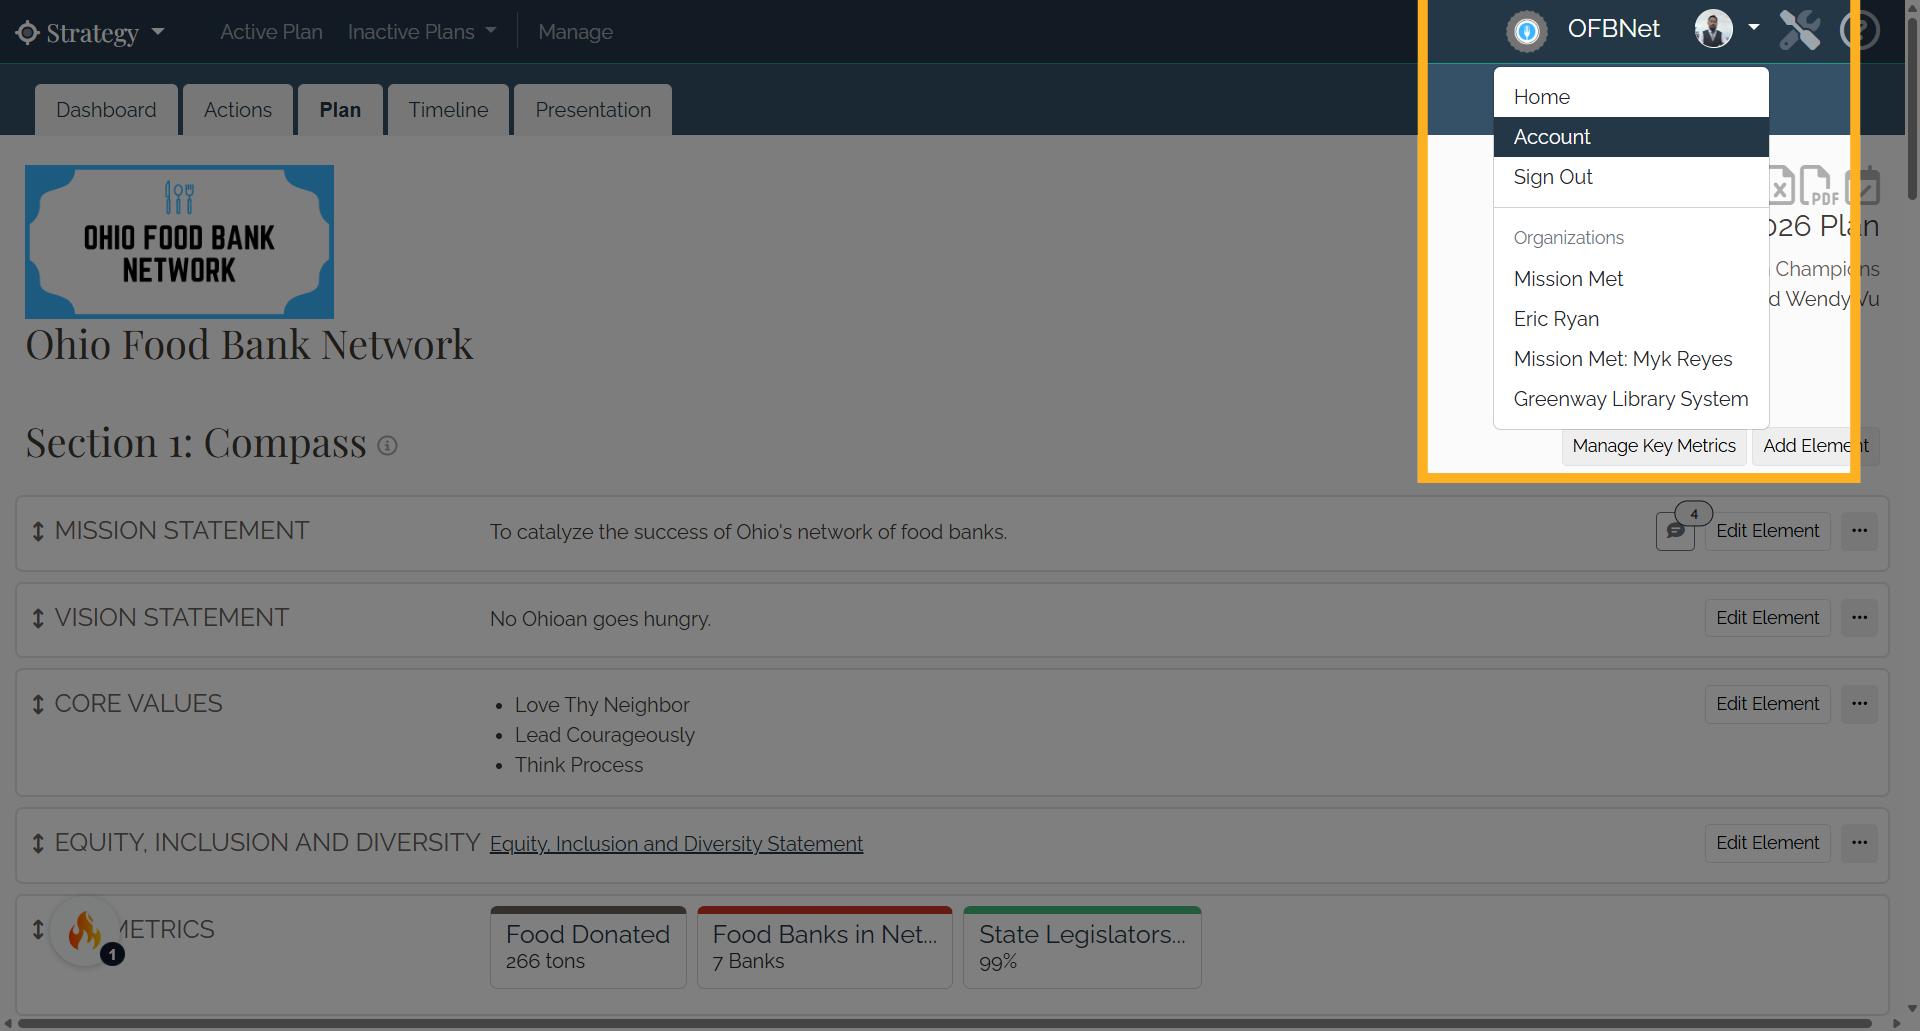Click the OFBNet organization badge icon

click(x=1527, y=31)
